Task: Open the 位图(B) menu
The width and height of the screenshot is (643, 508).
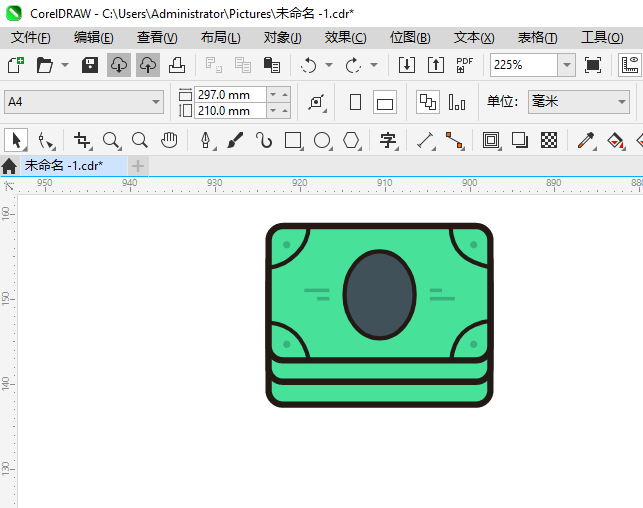Action: click(410, 37)
